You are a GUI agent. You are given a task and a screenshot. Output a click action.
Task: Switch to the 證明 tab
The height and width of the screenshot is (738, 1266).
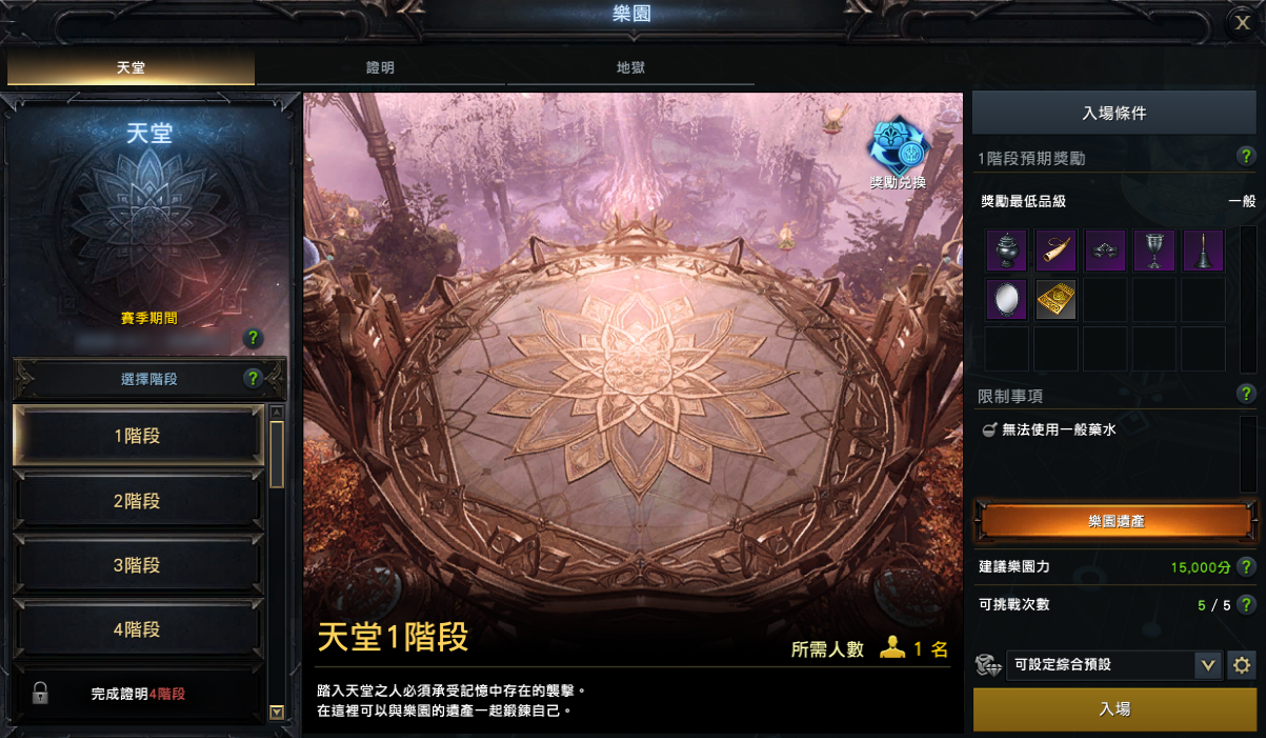tap(380, 68)
